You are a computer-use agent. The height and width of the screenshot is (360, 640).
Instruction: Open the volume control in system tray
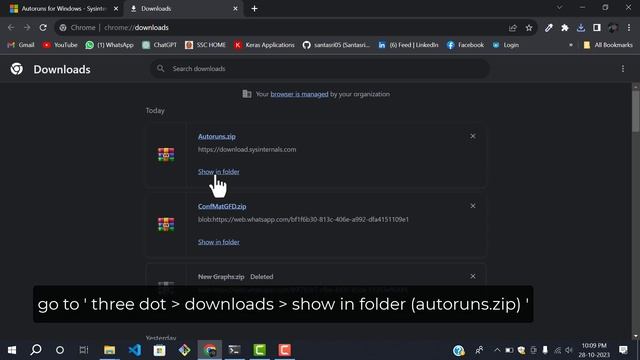point(569,350)
